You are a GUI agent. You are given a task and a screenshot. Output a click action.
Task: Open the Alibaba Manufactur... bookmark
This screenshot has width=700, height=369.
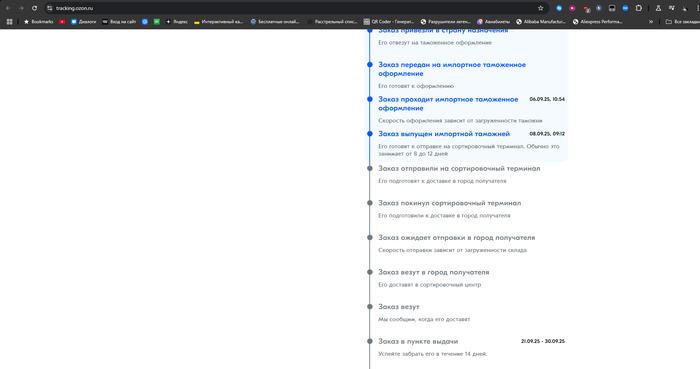click(x=541, y=21)
